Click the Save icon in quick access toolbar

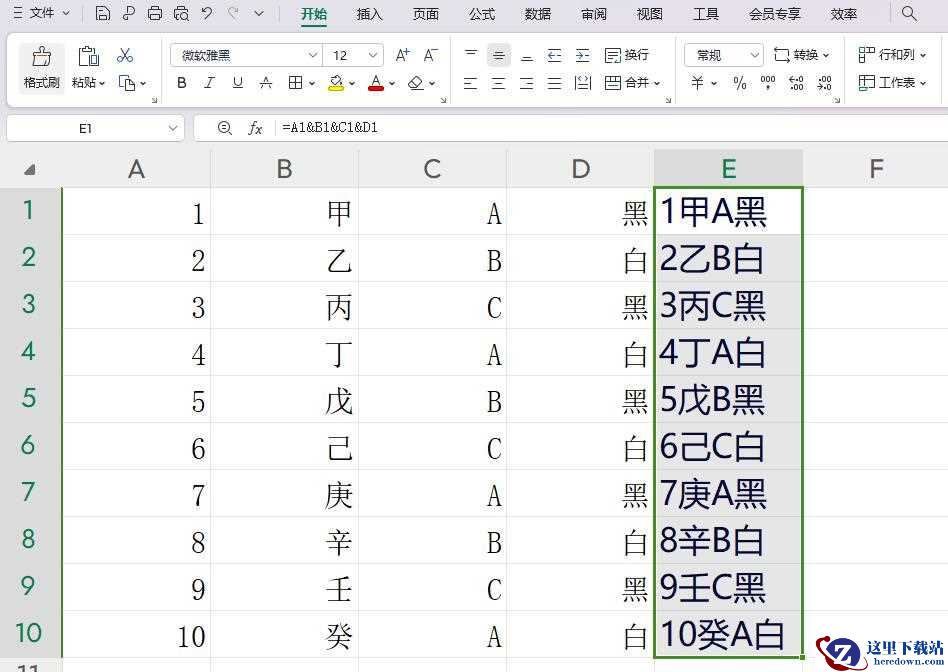103,13
